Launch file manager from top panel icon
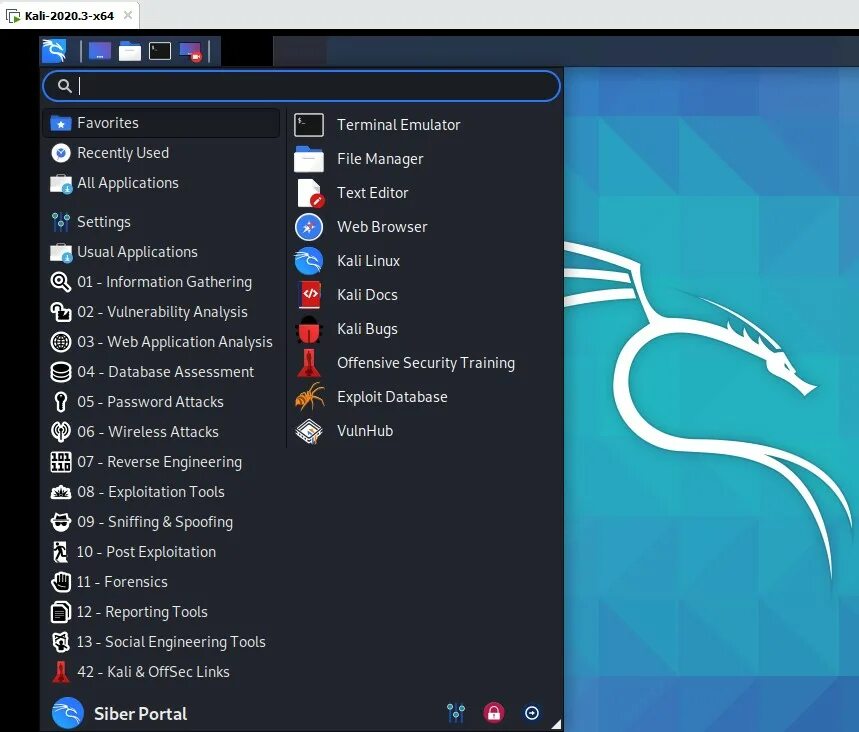This screenshot has height=732, width=859. coord(130,52)
